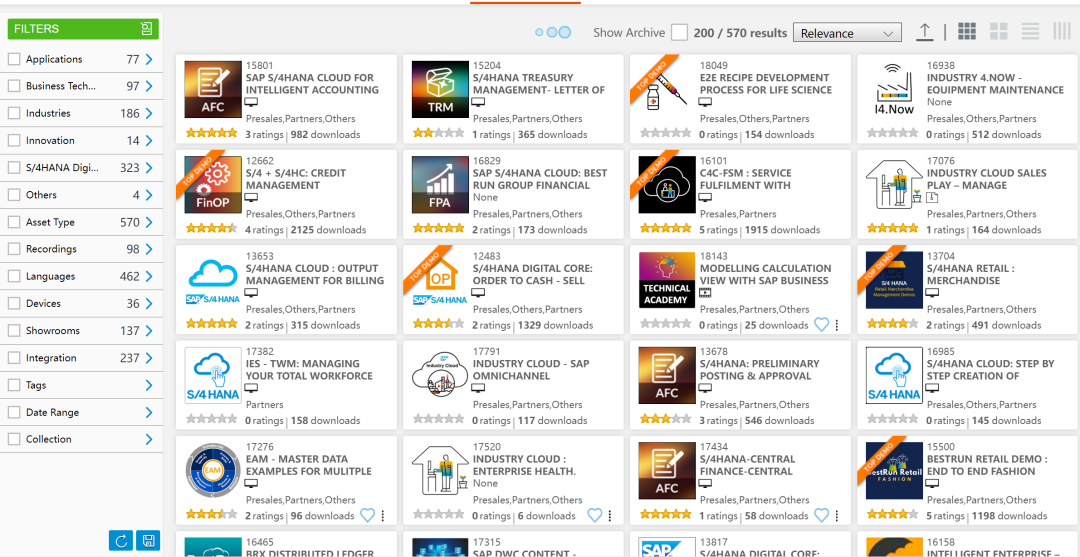1080x557 pixels.
Task: Click AFC thumbnail of Intelligent Accounting demo
Action: (212, 90)
